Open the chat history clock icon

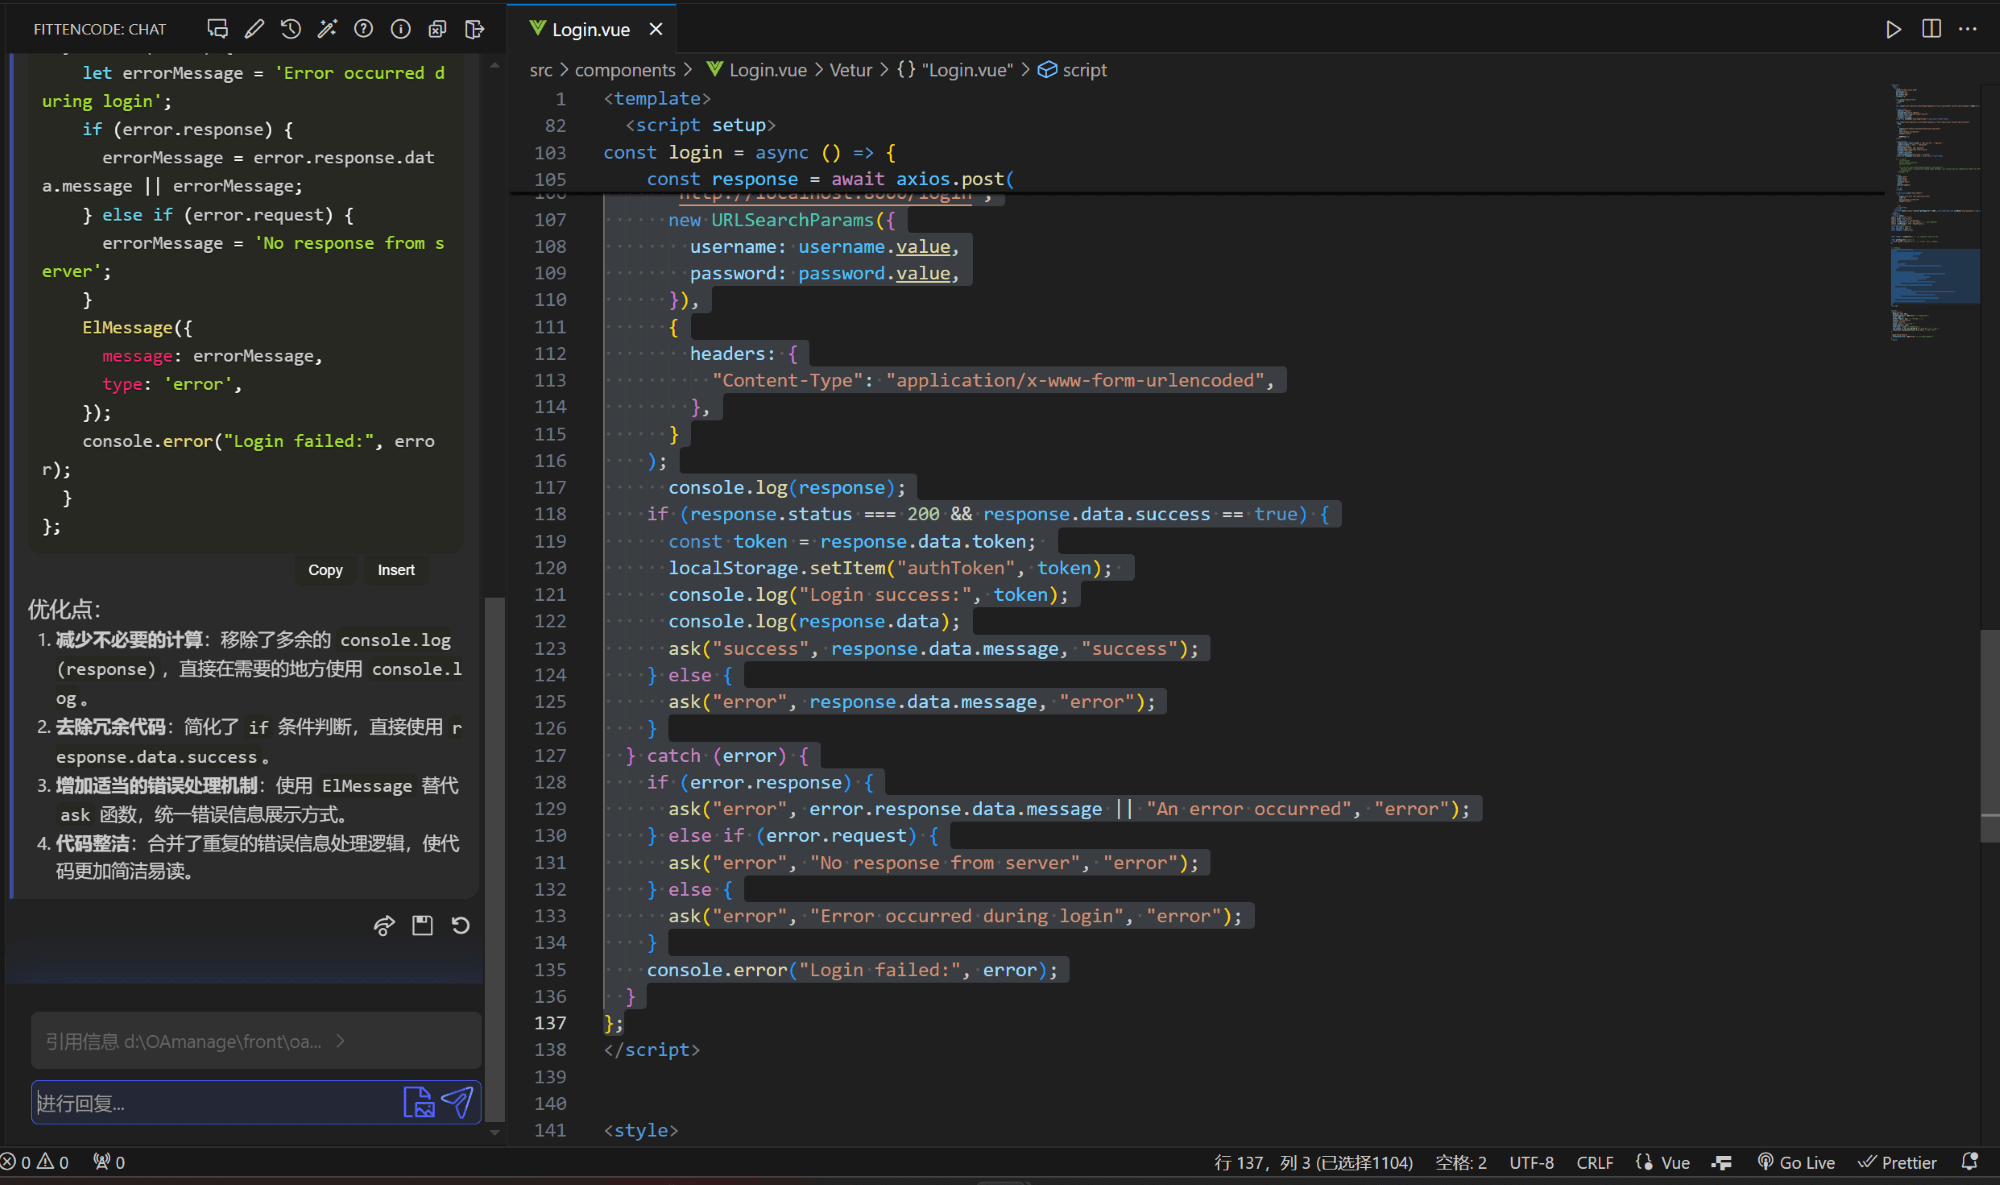click(x=291, y=29)
